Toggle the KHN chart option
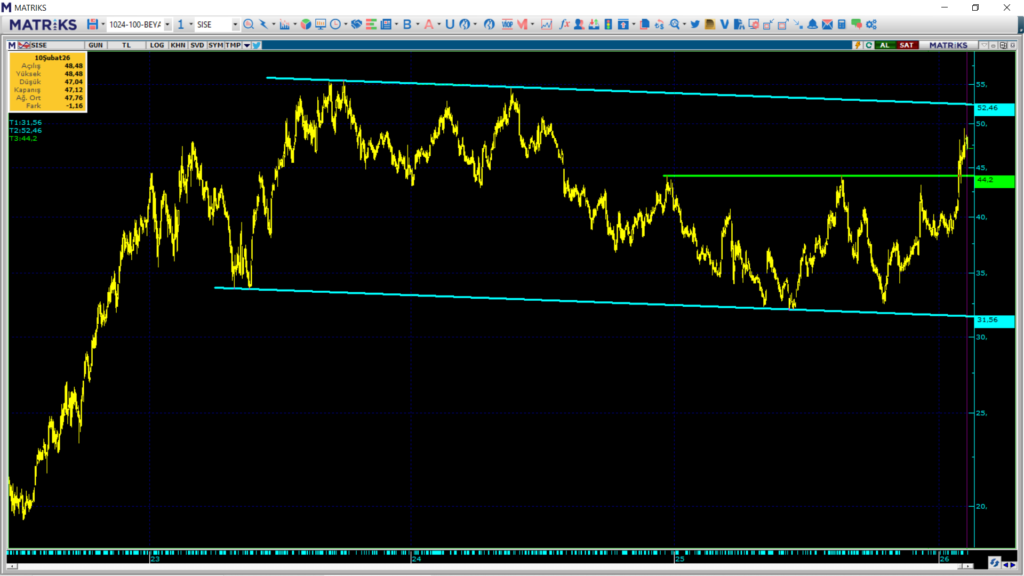The image size is (1024, 576). 177,45
